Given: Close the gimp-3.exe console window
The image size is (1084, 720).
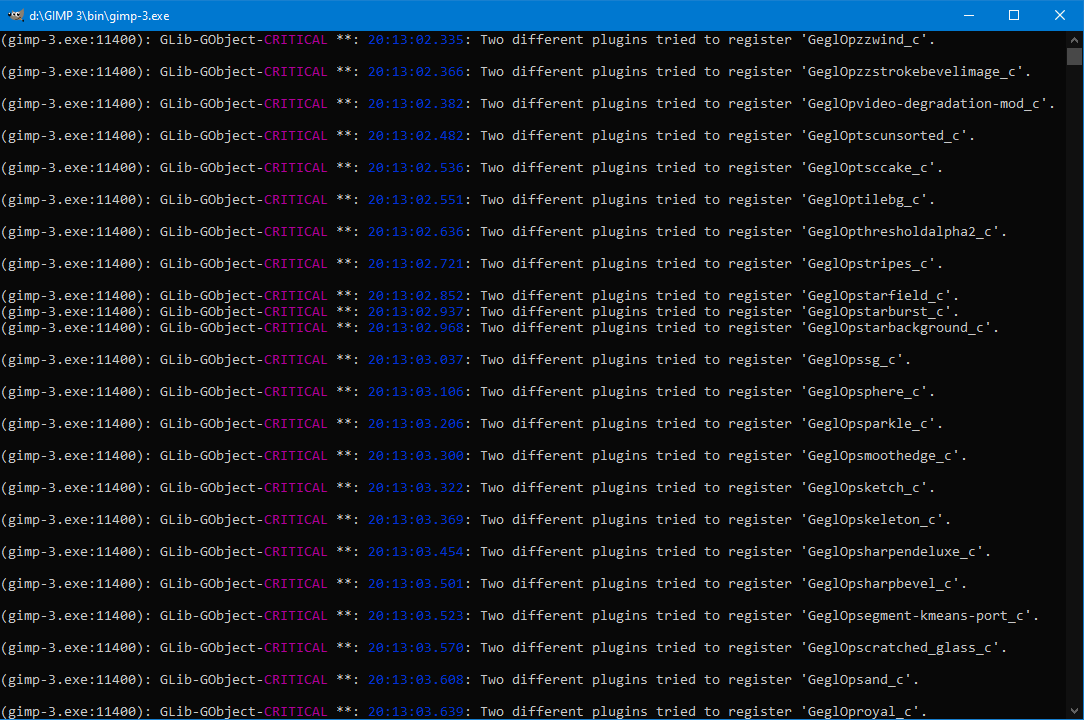Looking at the screenshot, I should (x=1059, y=15).
